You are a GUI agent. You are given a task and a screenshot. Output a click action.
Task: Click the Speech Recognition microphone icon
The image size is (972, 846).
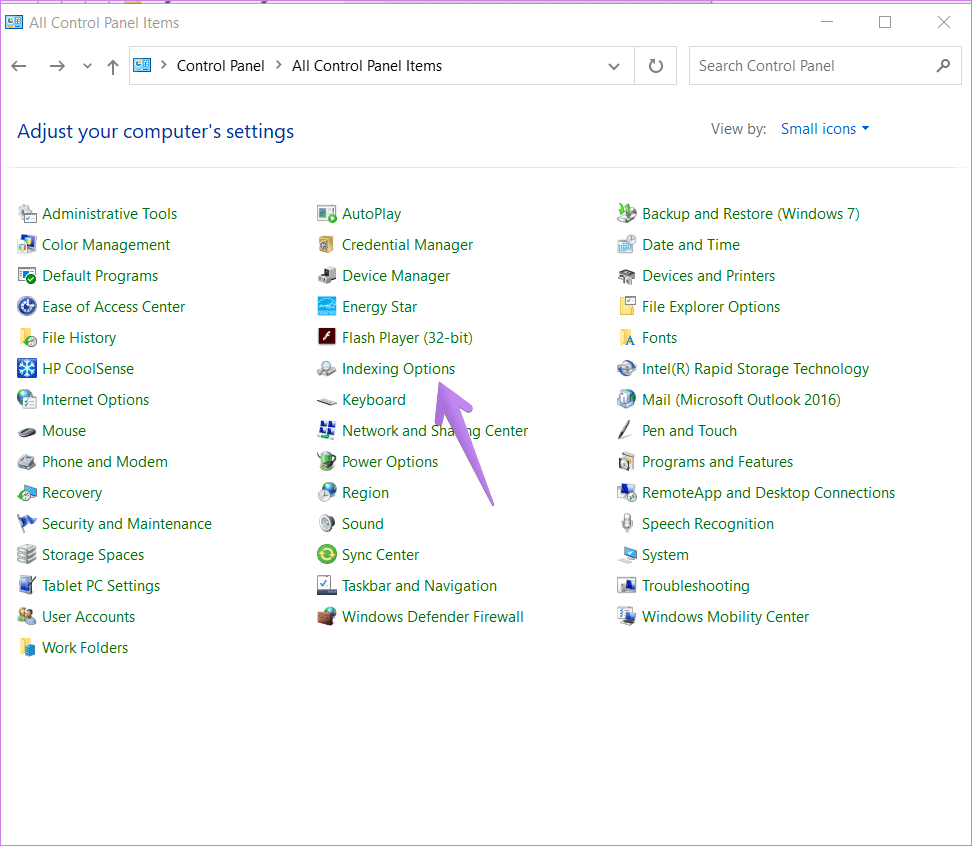pos(627,524)
